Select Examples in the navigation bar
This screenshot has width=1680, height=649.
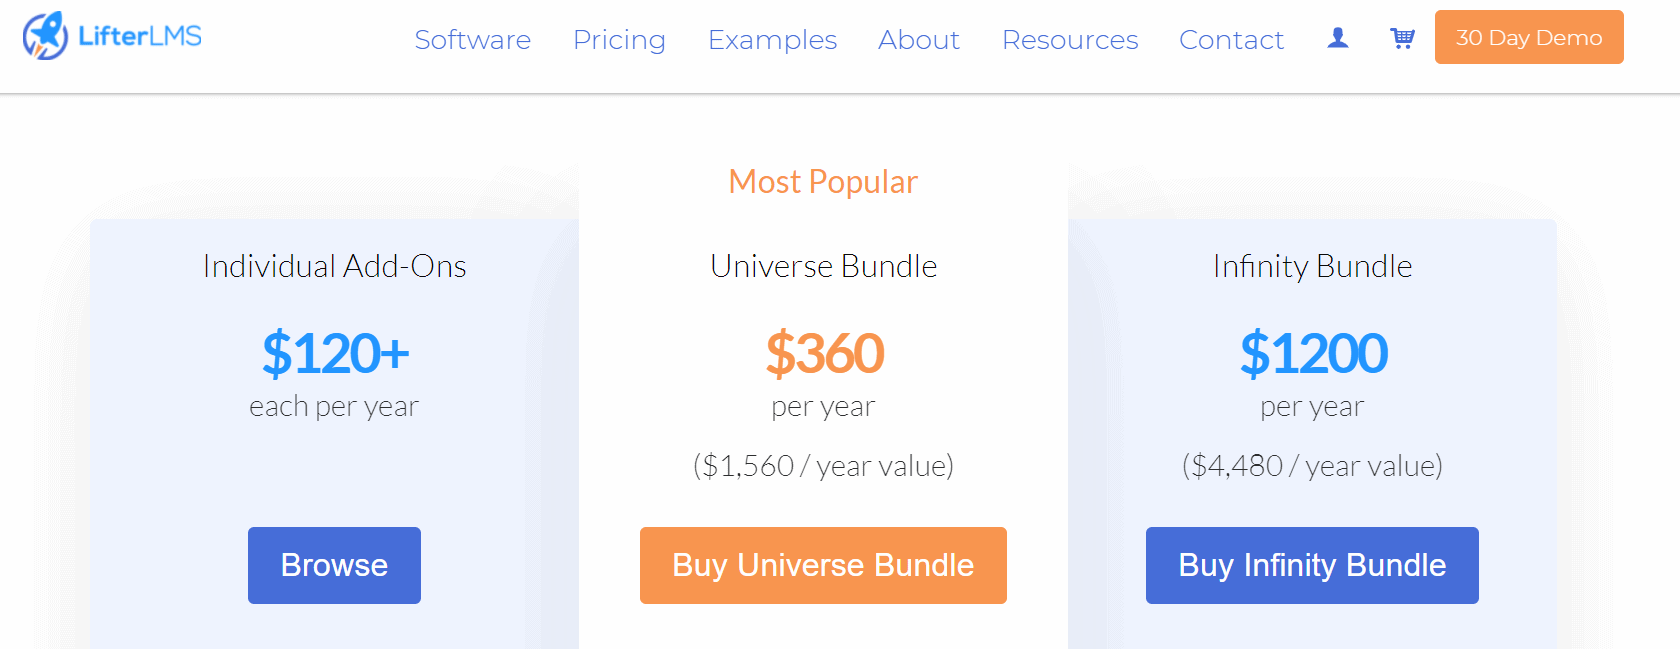pos(772,40)
